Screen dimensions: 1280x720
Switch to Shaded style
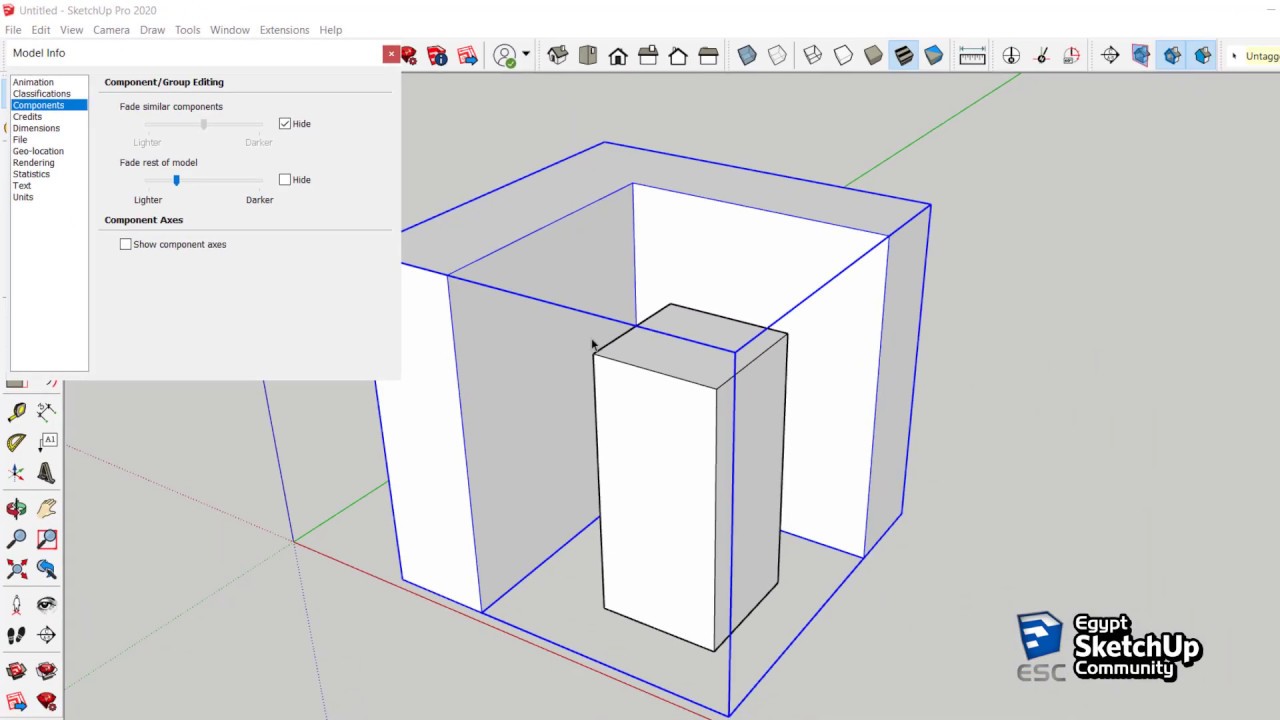(873, 56)
